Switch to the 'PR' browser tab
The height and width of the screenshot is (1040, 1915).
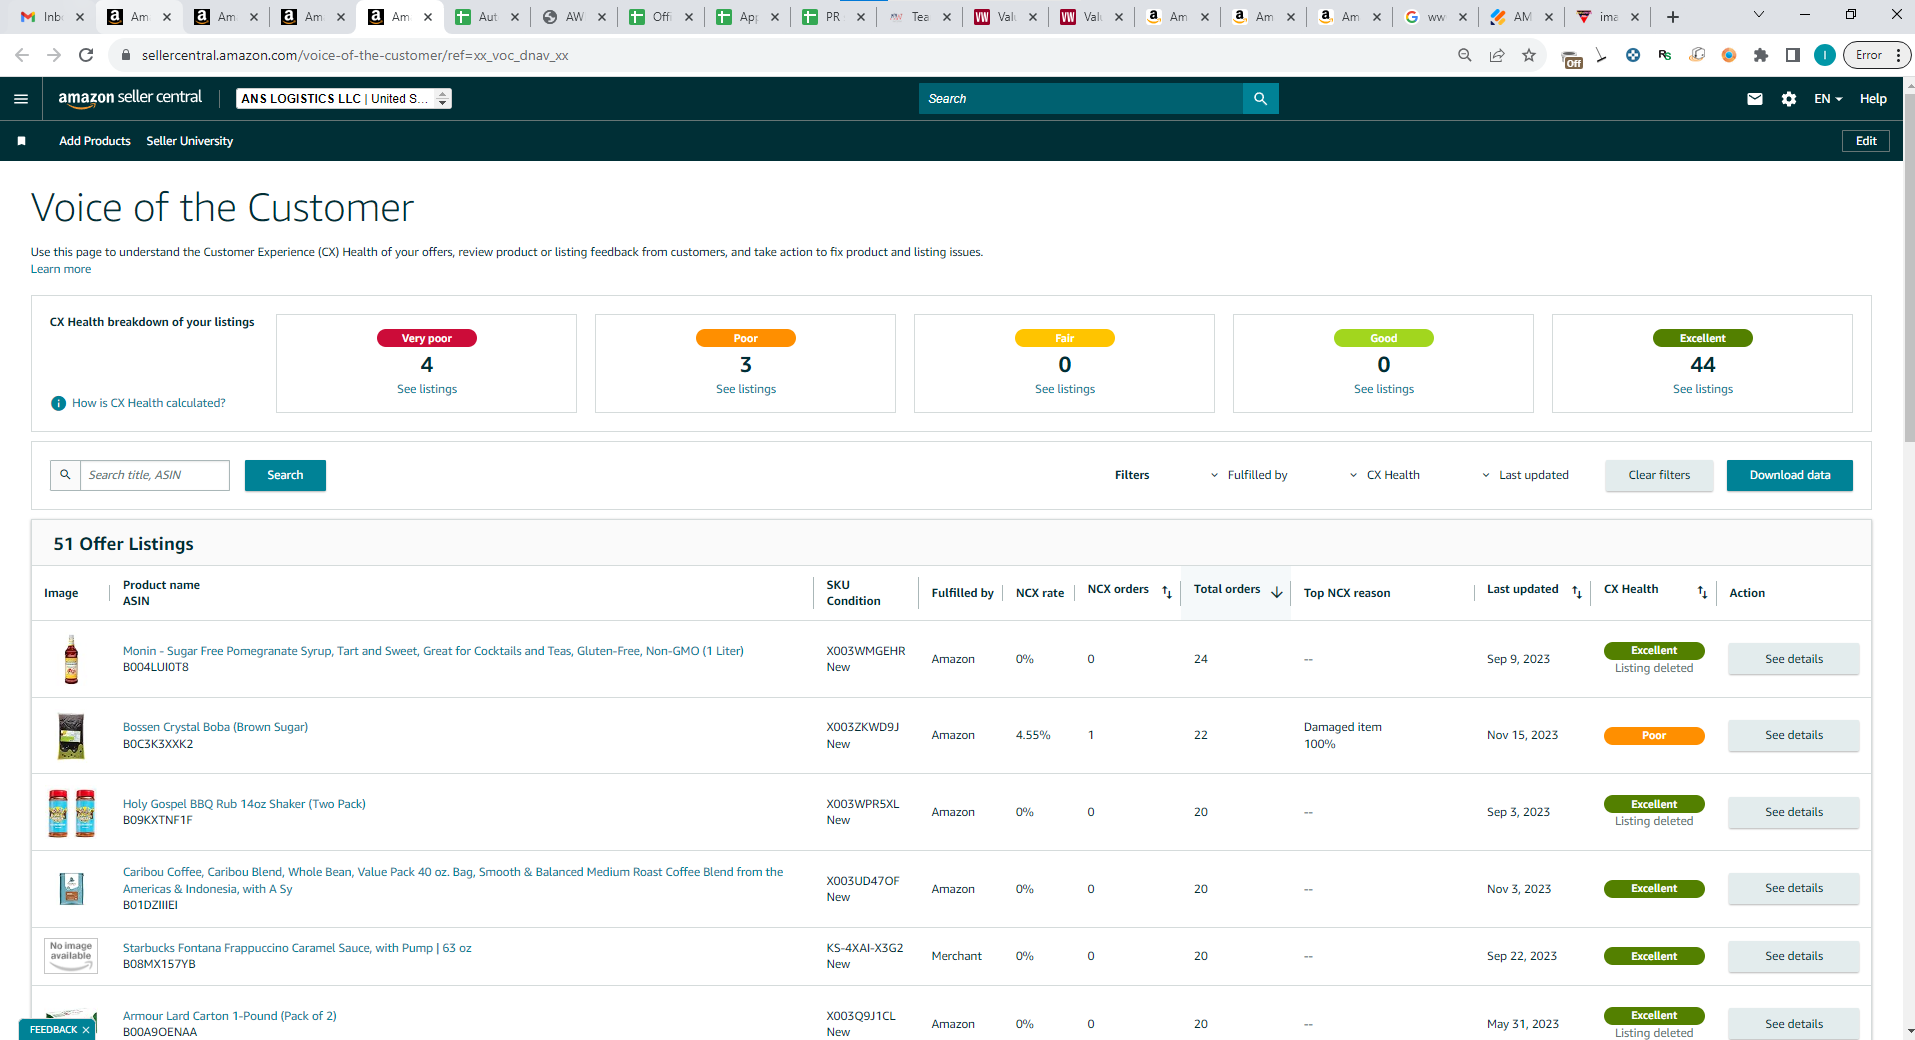pyautogui.click(x=832, y=17)
